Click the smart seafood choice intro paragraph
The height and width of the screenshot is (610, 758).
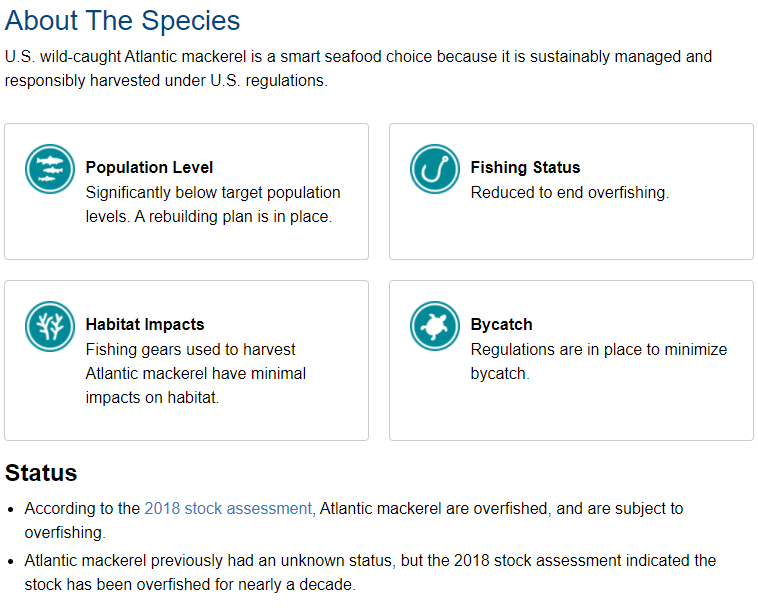[x=358, y=68]
